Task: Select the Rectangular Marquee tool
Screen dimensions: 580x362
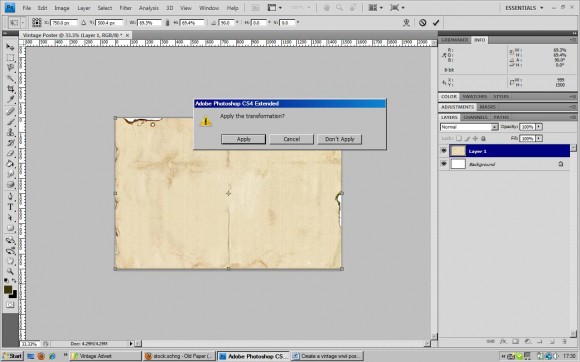Action: pyautogui.click(x=10, y=57)
